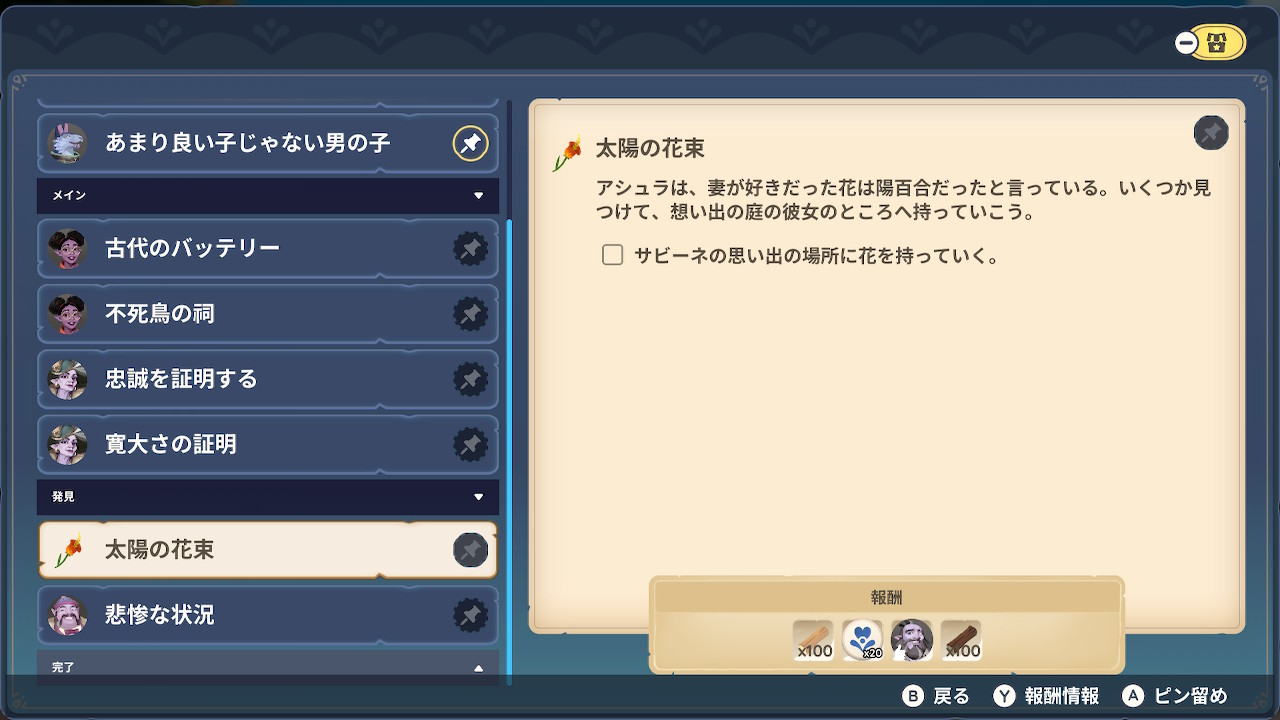Click the blue heart x20 reward icon
This screenshot has height=720, width=1280.
pos(863,640)
